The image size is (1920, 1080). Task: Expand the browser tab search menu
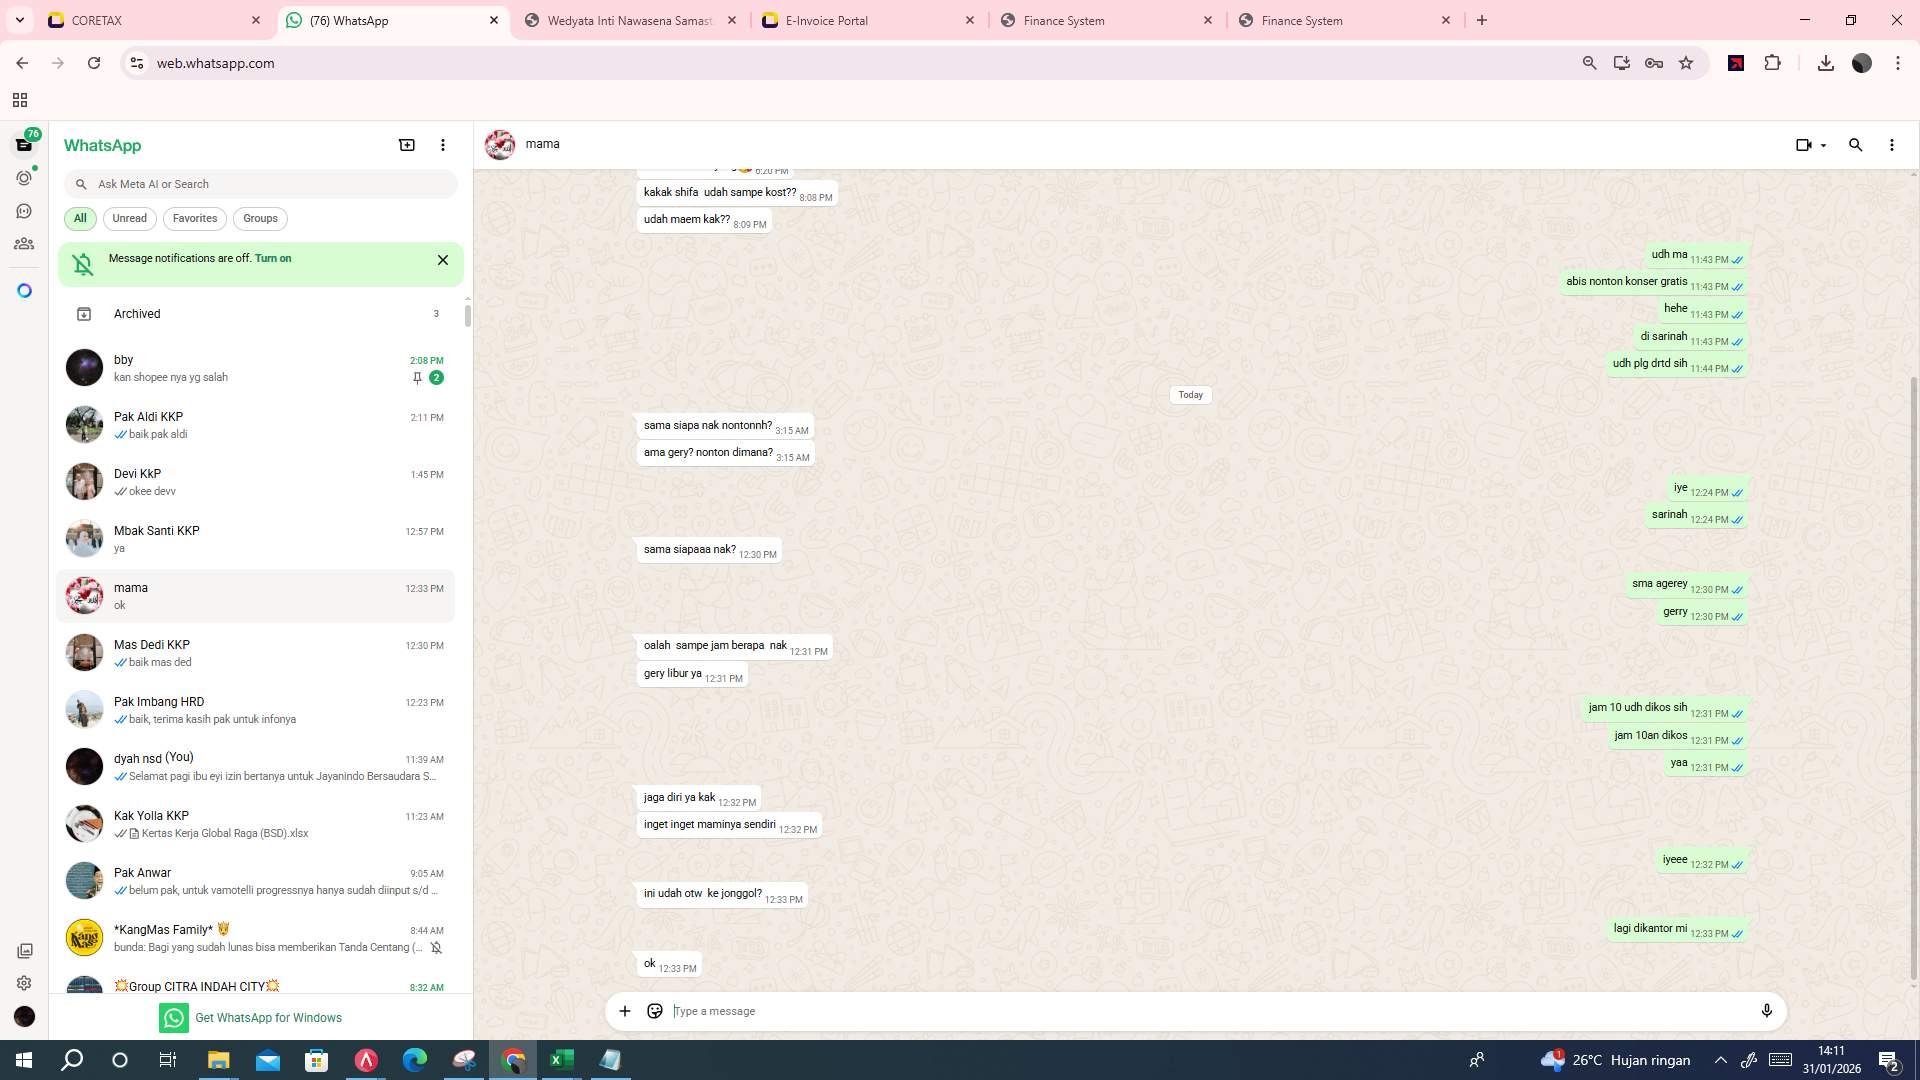pyautogui.click(x=19, y=20)
